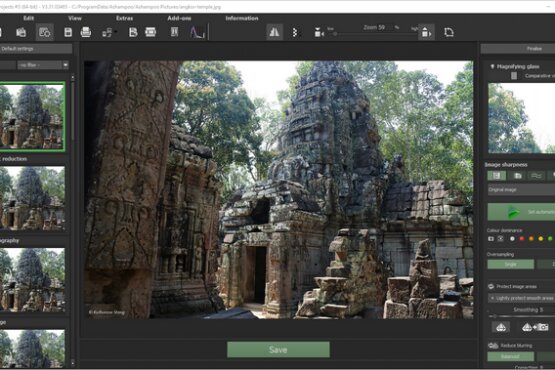This screenshot has width=555, height=370.
Task: Open the histogram curve icon
Action: click(x=197, y=32)
